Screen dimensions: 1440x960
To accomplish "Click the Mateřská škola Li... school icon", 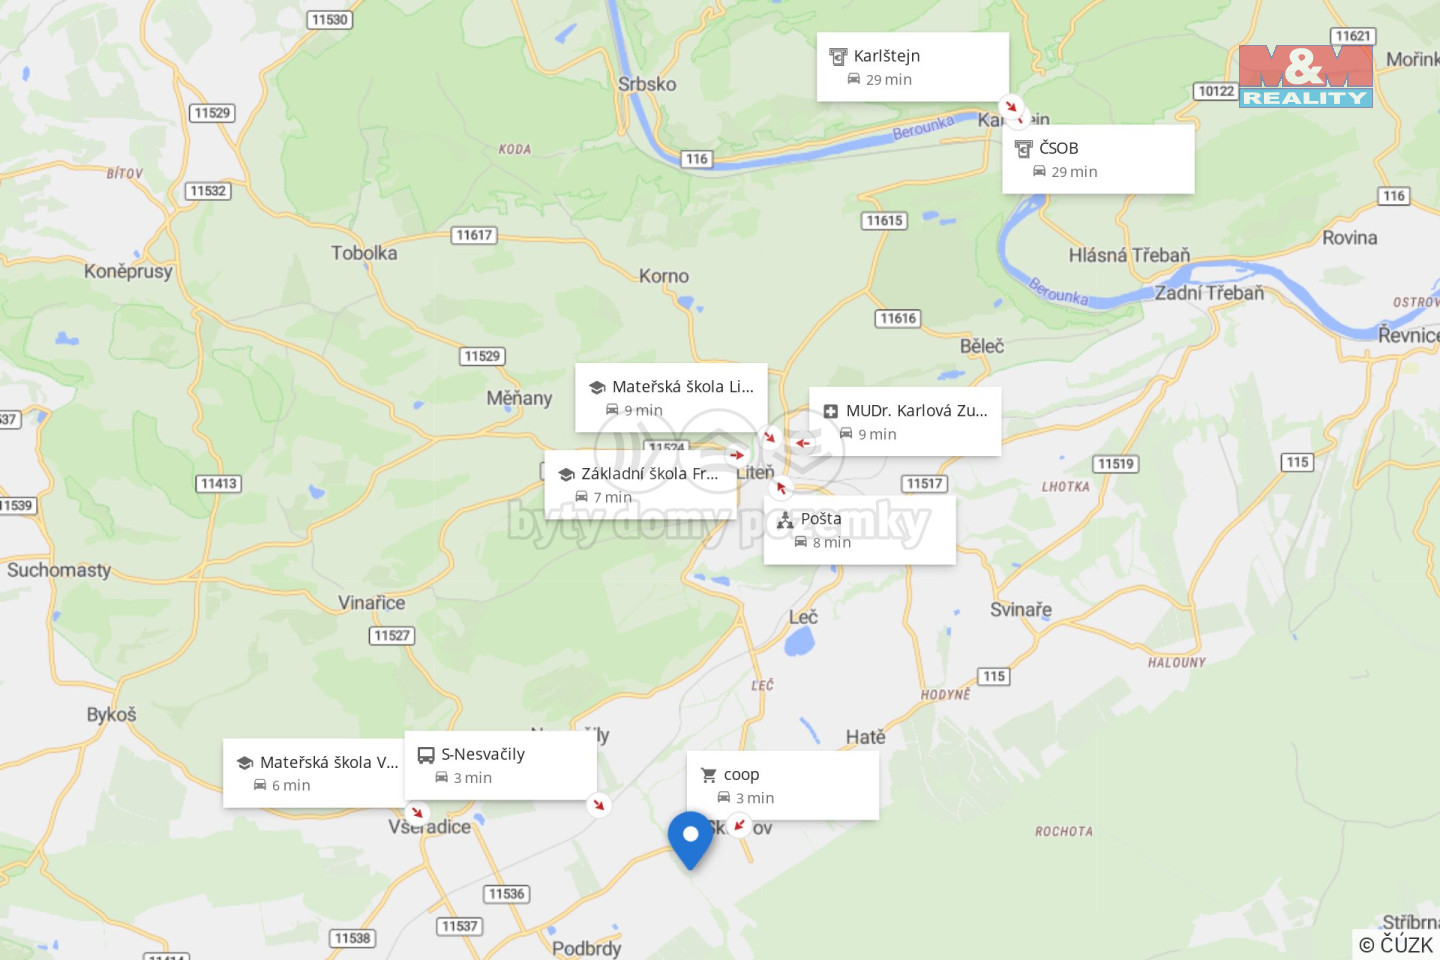I will 597,387.
